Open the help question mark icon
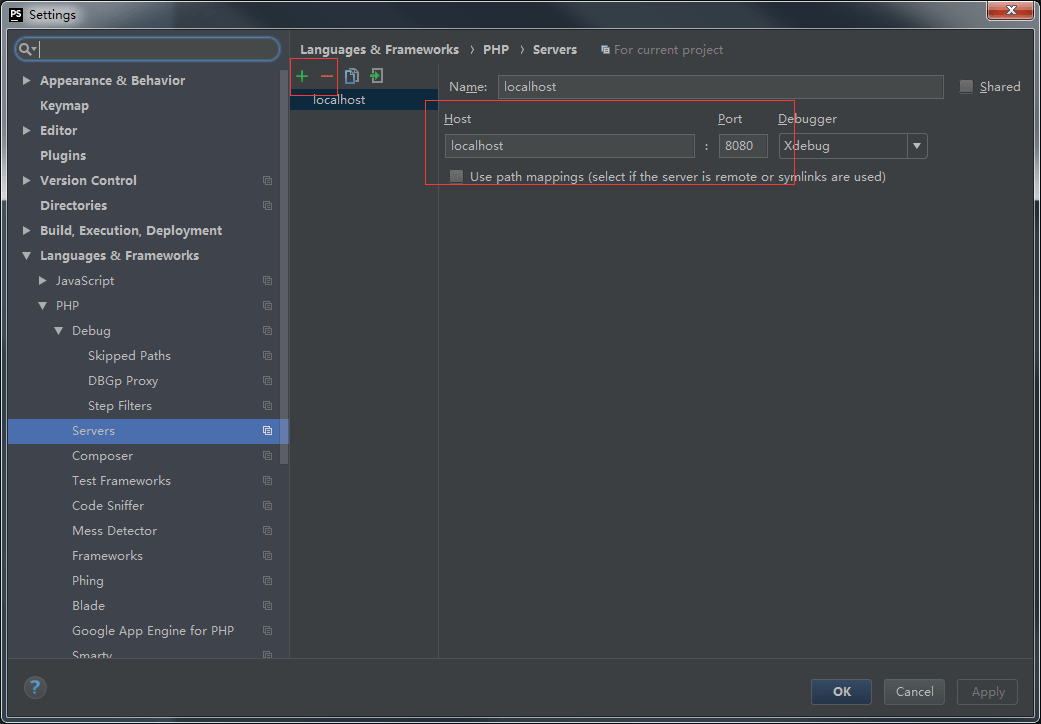1041x724 pixels. click(35, 687)
